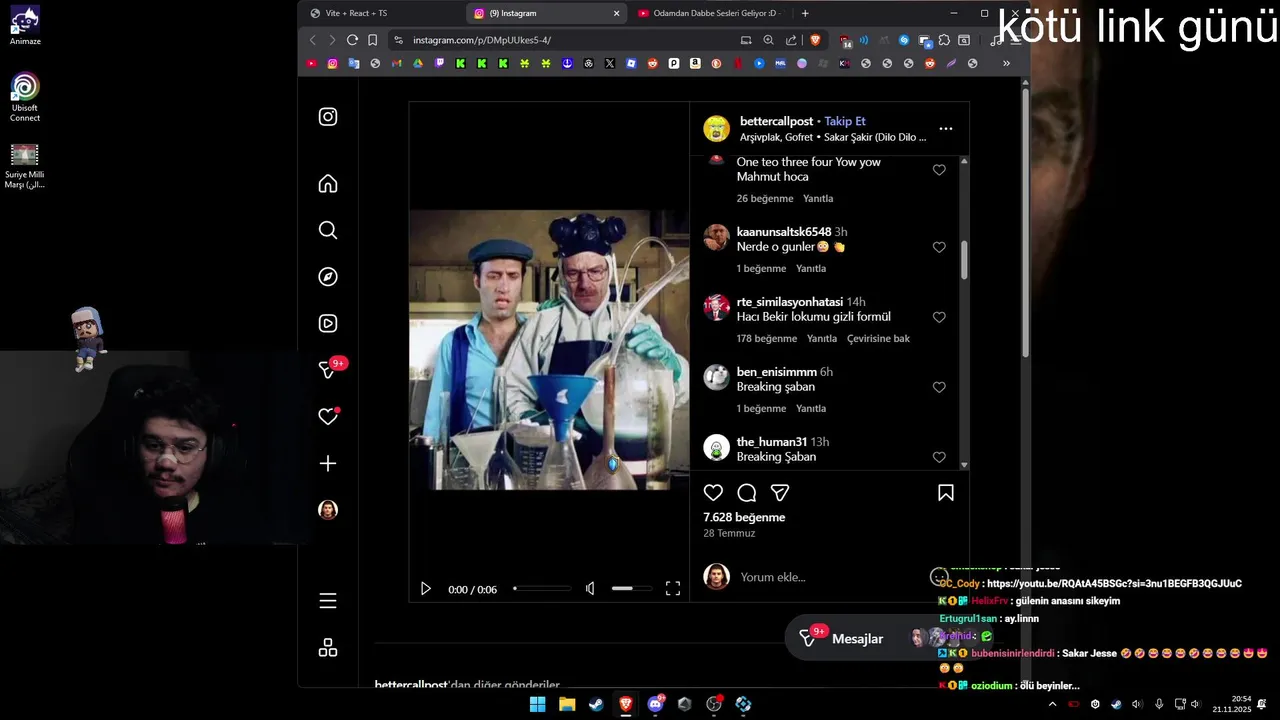
Task: Like the comment by kaanunsaltsk6548
Action: 939,247
